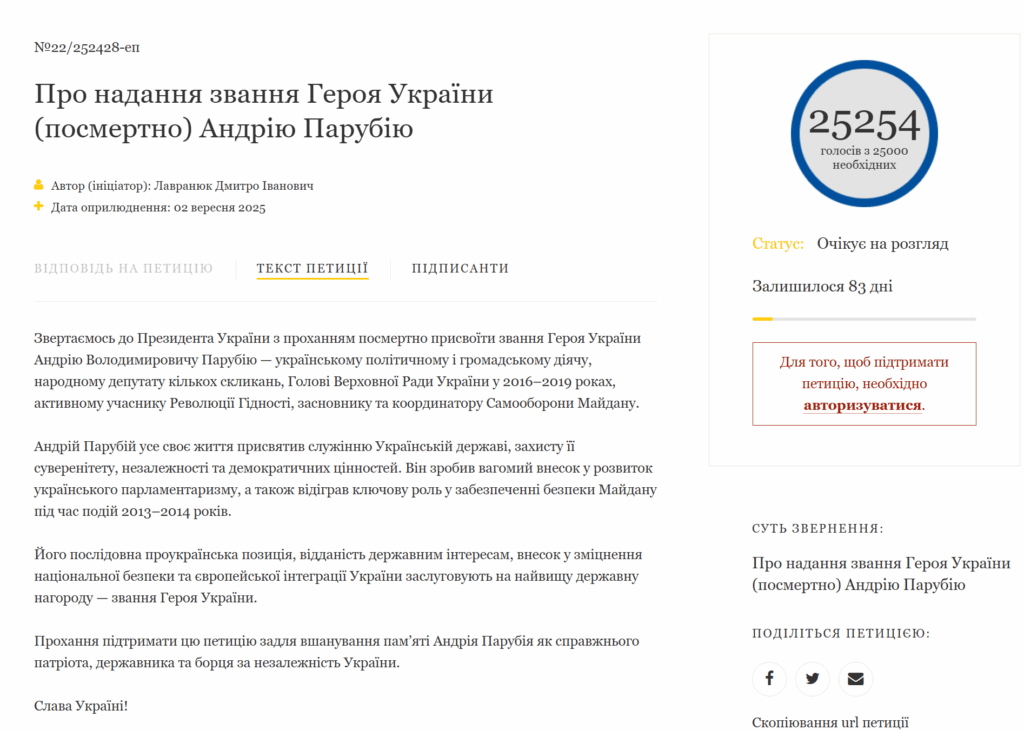Open the Підписанти tab
Viewport: 1024px width, 730px height.
460,268
